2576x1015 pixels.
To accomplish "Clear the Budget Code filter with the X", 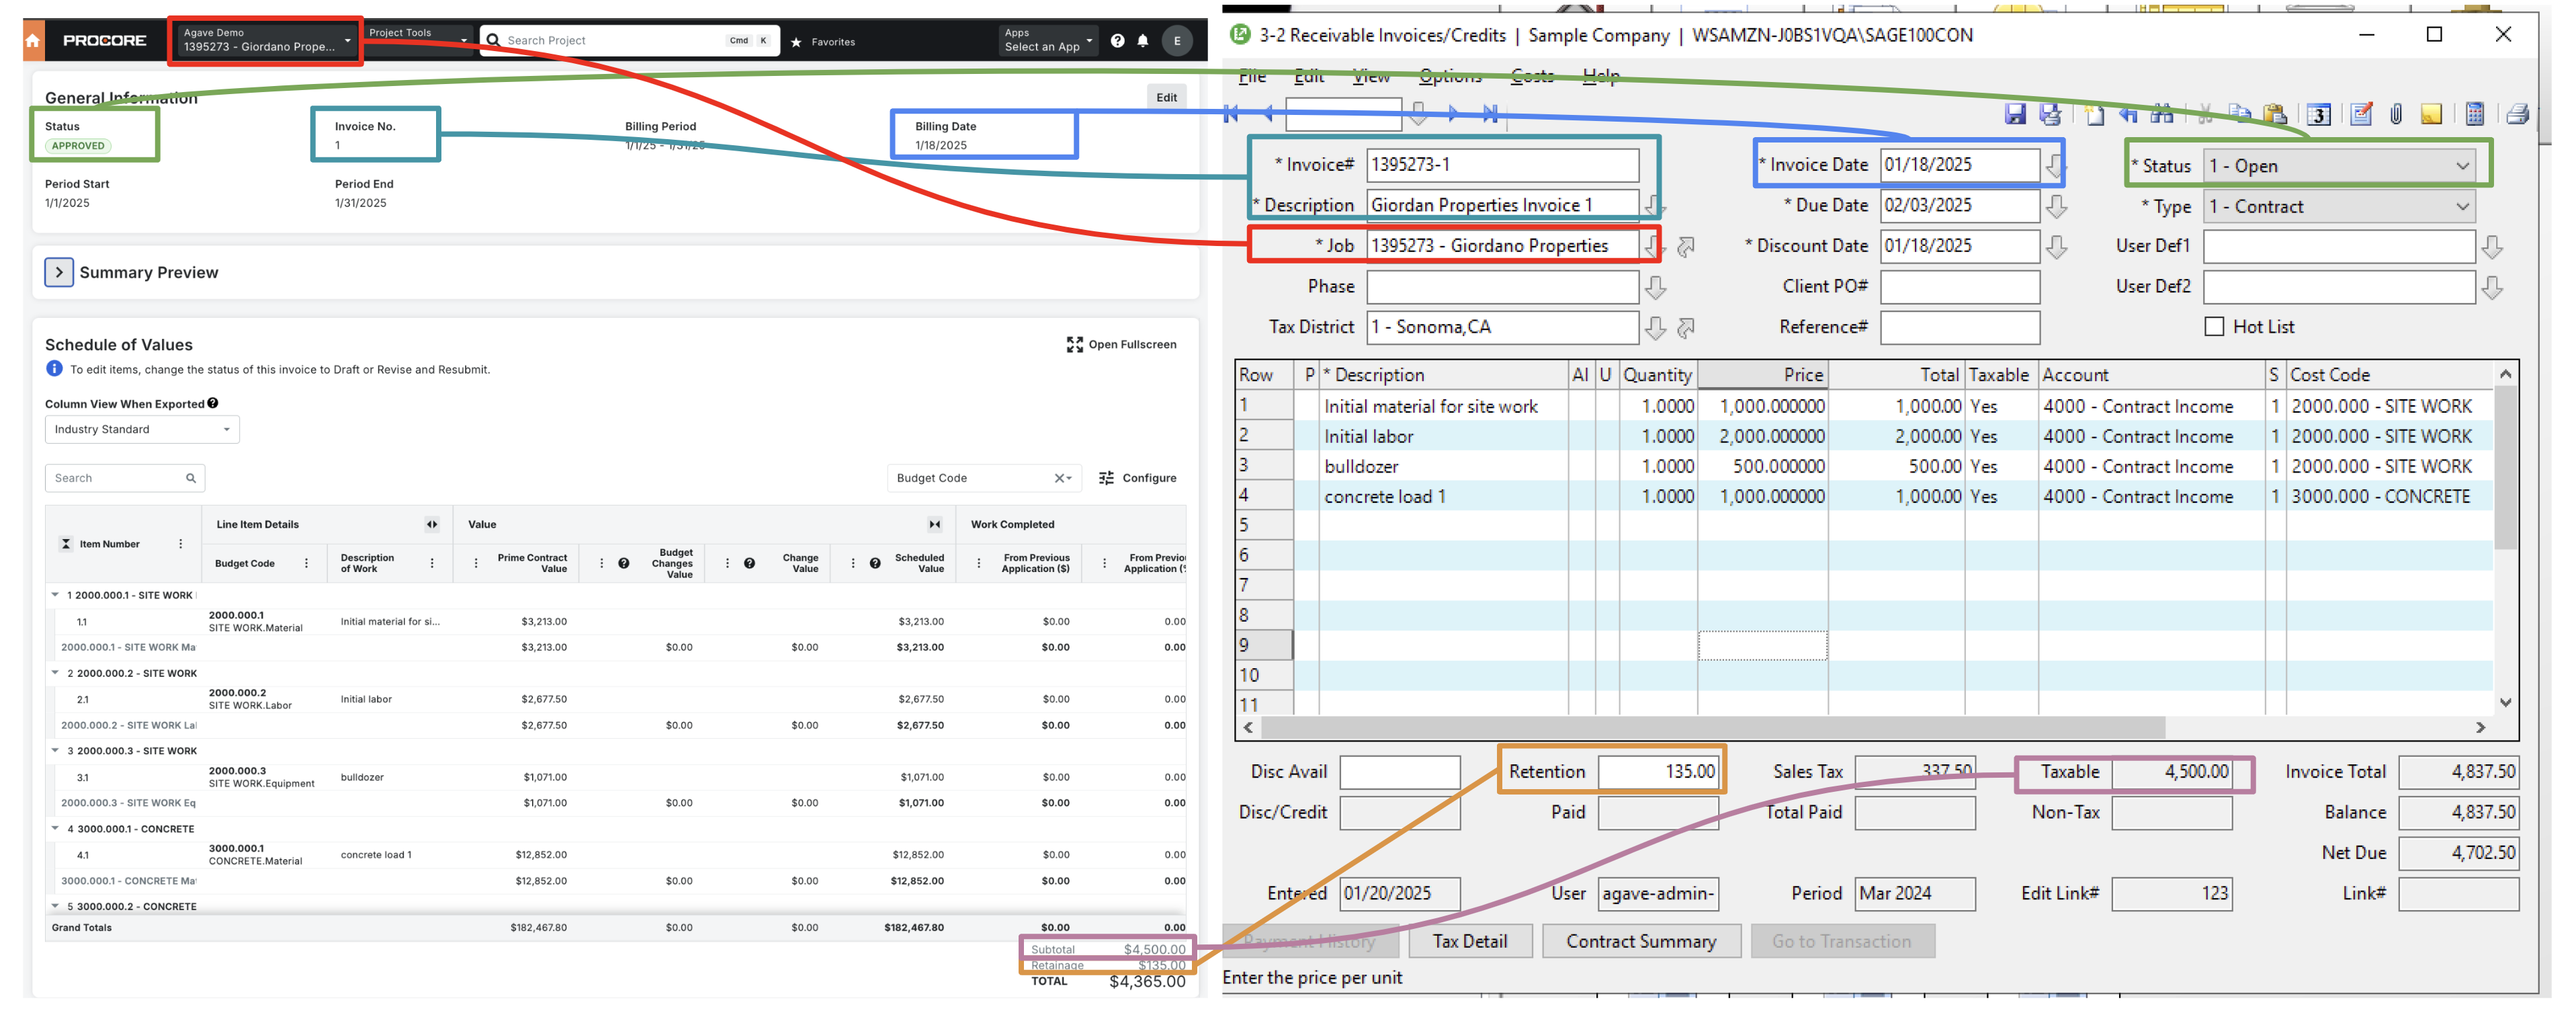I will point(1059,478).
